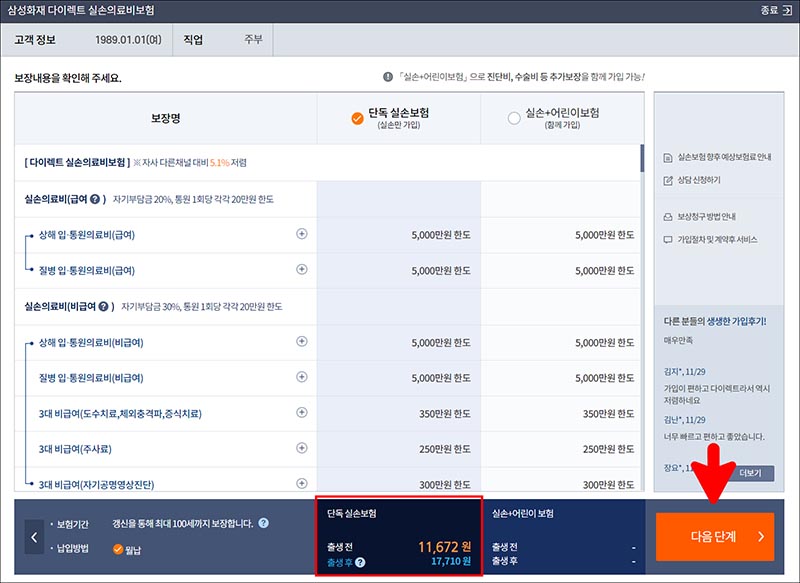
Task: Click chat icon beside 가입절차 서비스
Action: [667, 240]
